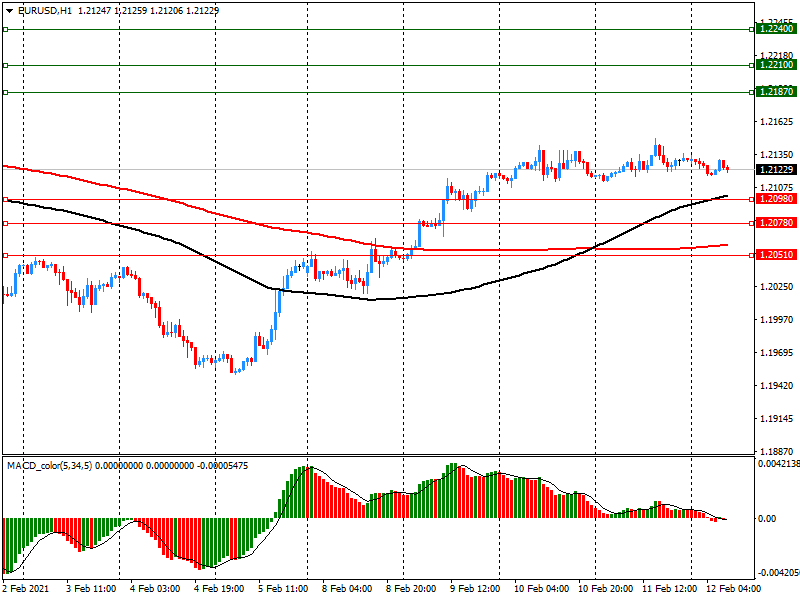Click the 1.22100 green price label
Image resolution: width=800 pixels, height=600 pixels.
tap(776, 65)
